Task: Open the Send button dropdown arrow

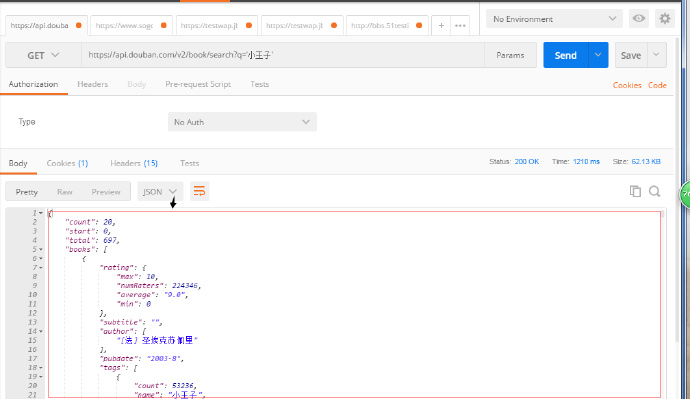Action: [598, 55]
